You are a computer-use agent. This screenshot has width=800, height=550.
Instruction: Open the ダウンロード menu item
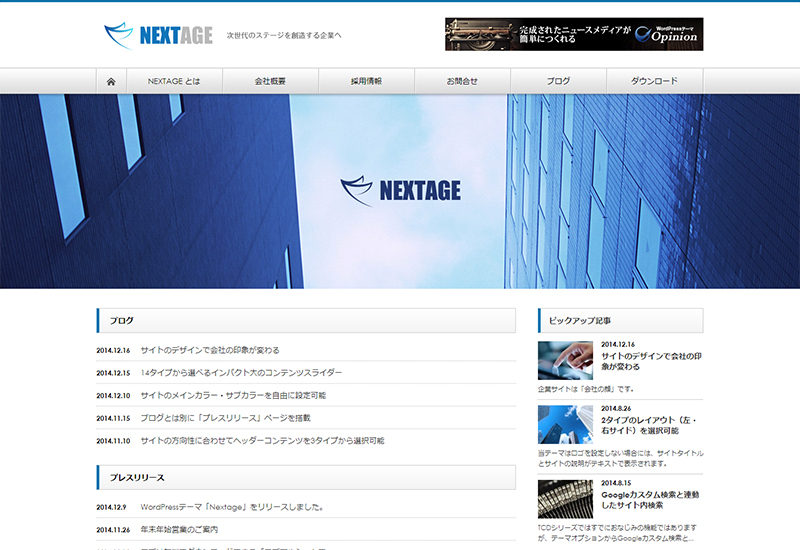click(x=655, y=82)
